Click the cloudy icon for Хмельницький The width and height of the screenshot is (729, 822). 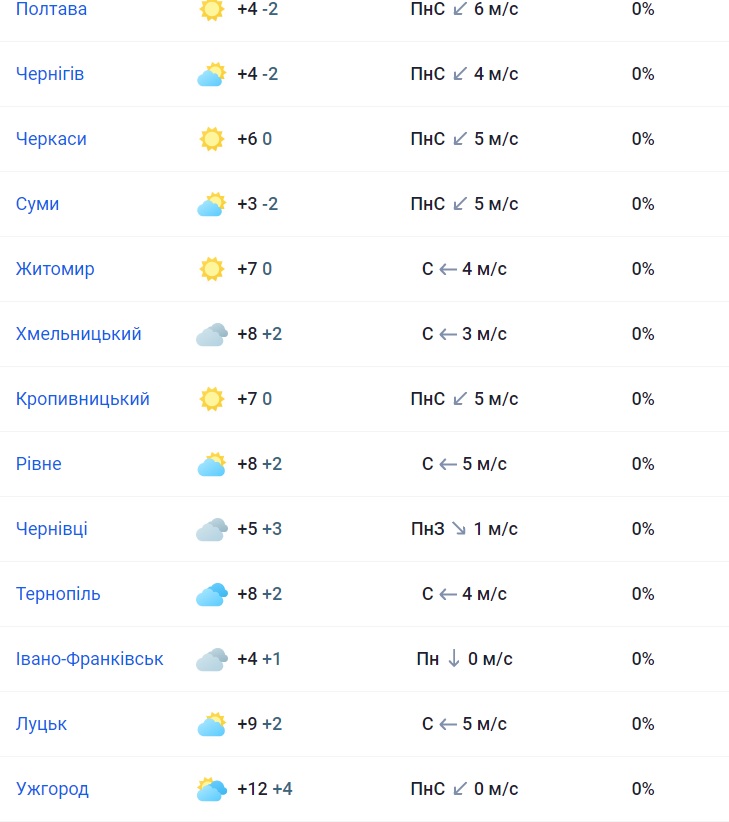[211, 334]
